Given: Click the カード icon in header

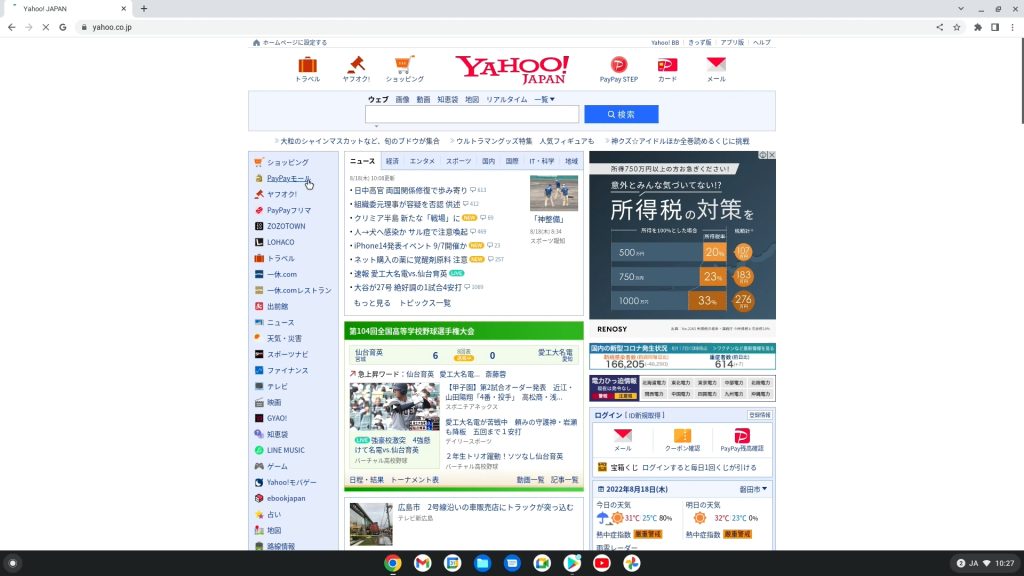Looking at the screenshot, I should (x=667, y=65).
